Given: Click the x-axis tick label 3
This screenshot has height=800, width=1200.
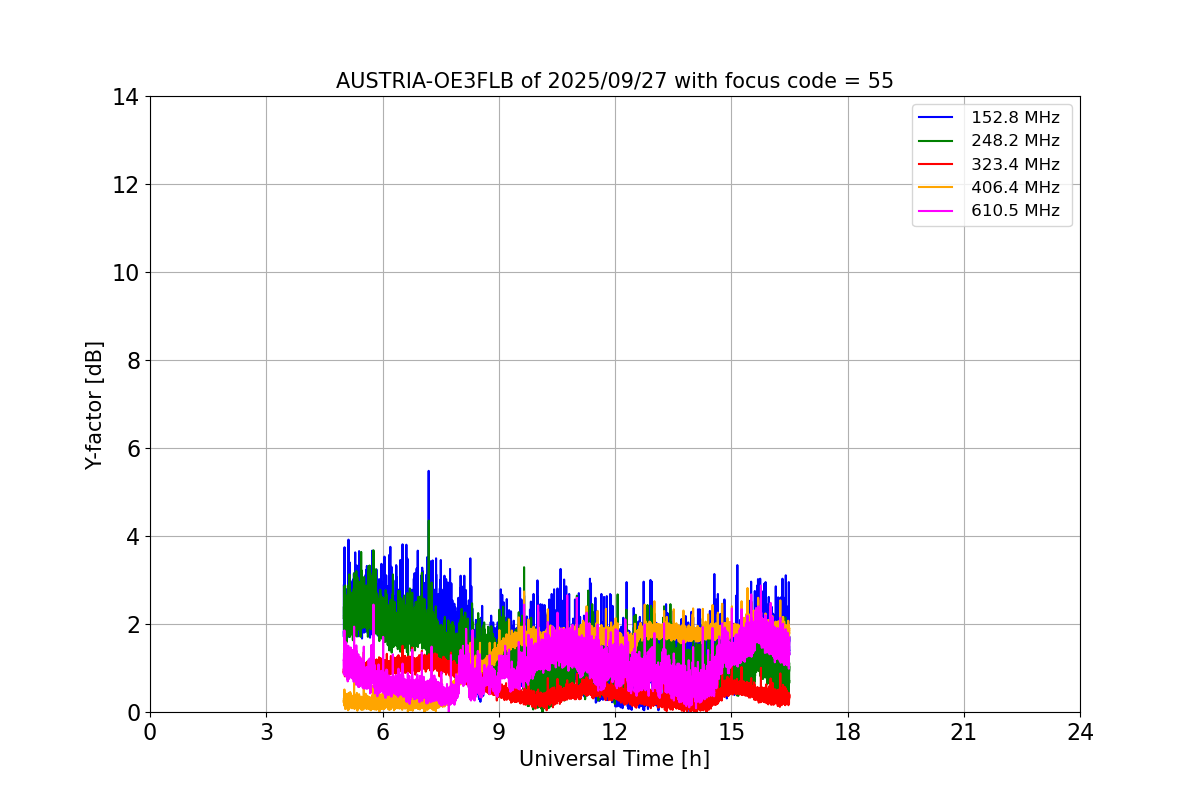Looking at the screenshot, I should click(x=266, y=732).
